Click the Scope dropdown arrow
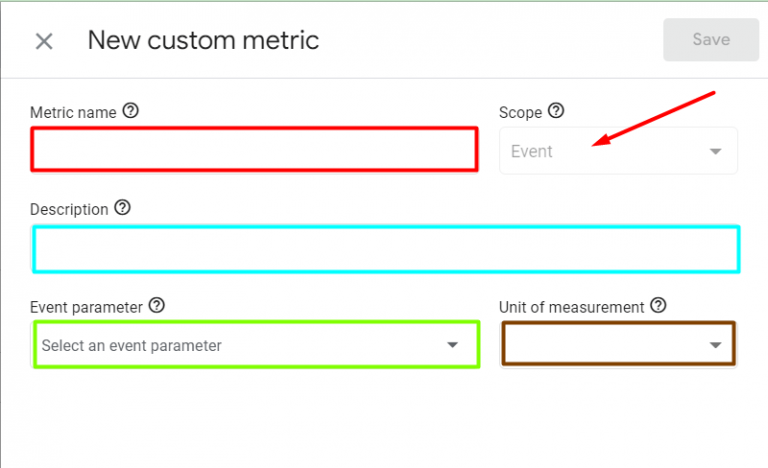This screenshot has height=468, width=768. coord(716,151)
